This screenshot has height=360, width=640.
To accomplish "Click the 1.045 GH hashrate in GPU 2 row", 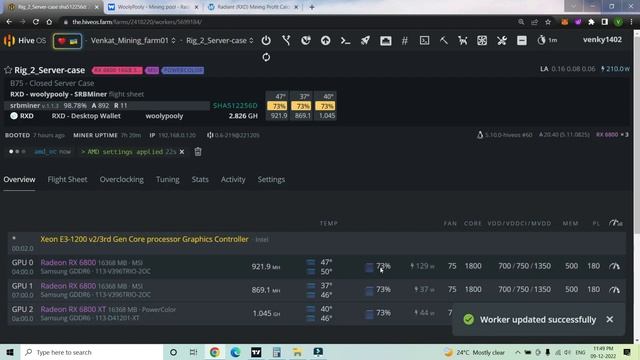I will click(x=266, y=313).
